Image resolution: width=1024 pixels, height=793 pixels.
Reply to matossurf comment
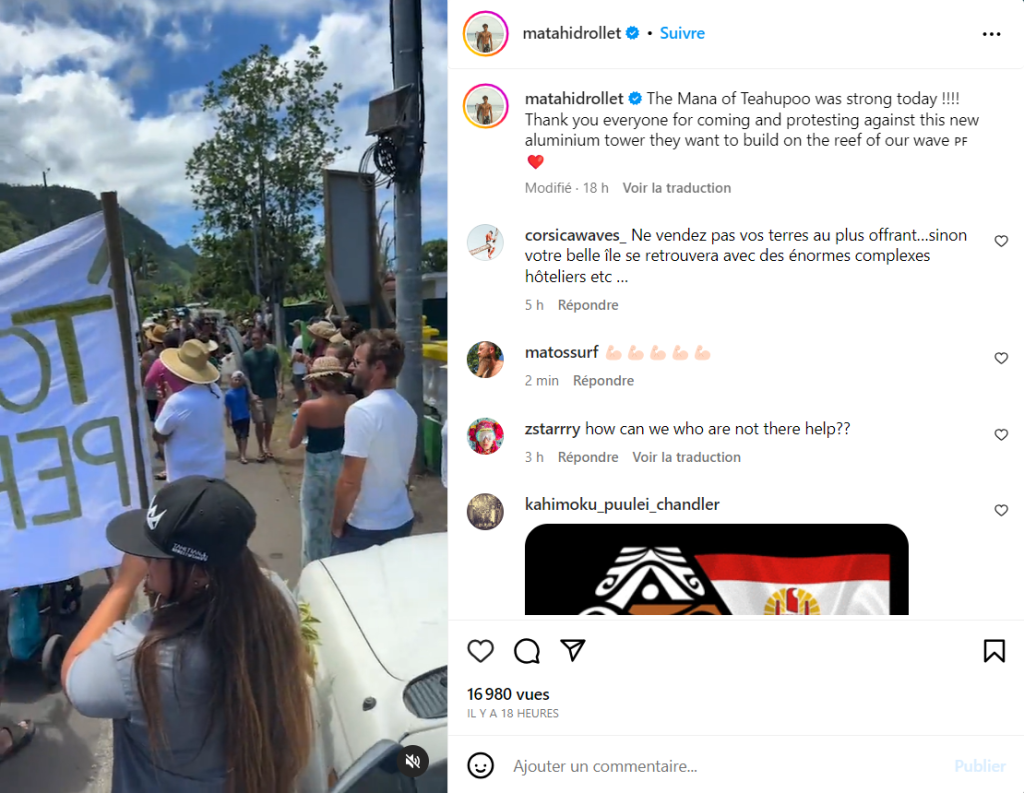click(603, 381)
